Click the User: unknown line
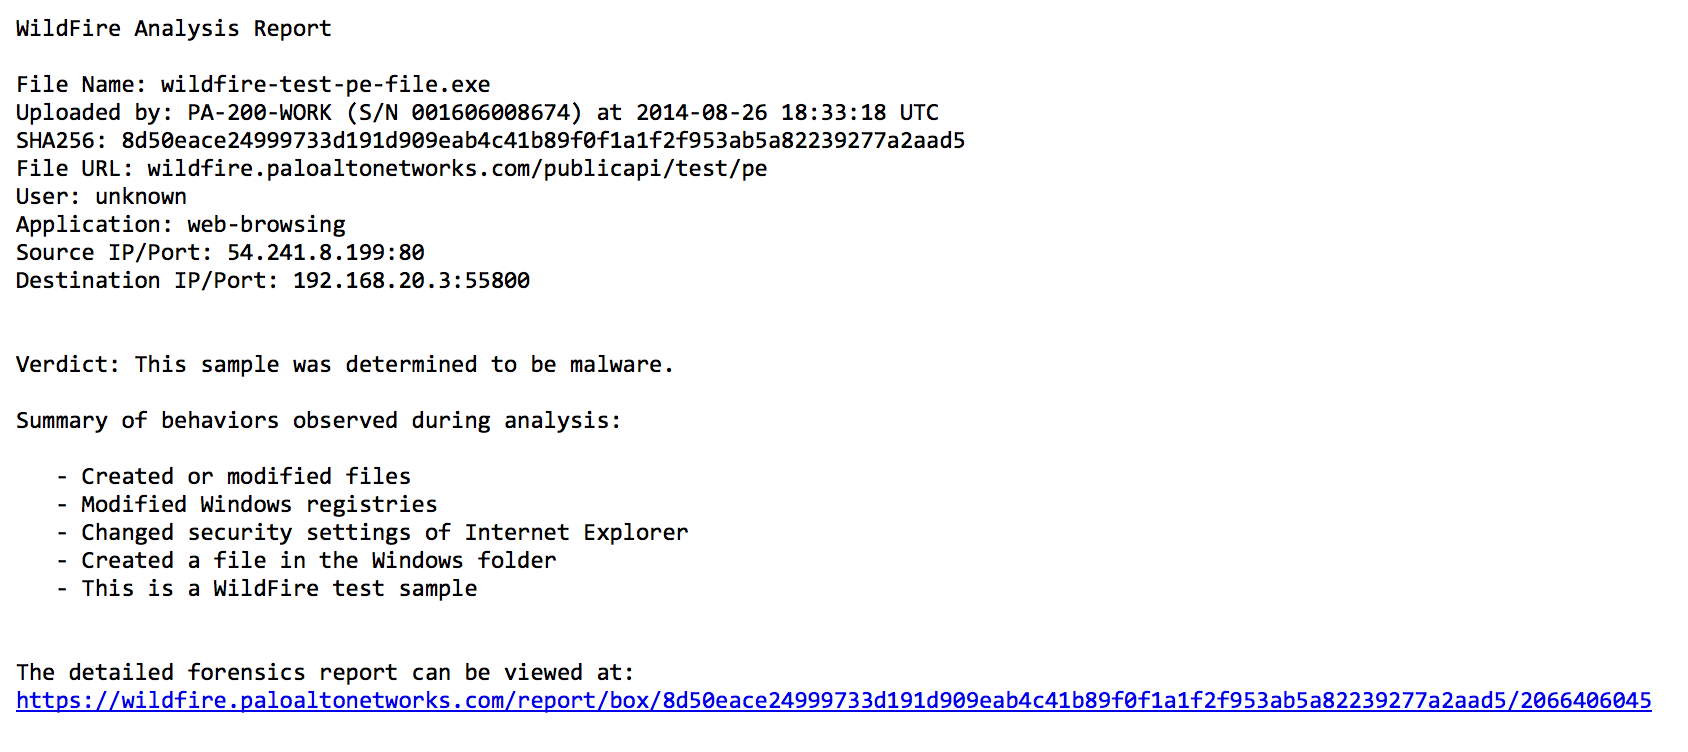 coord(101,197)
